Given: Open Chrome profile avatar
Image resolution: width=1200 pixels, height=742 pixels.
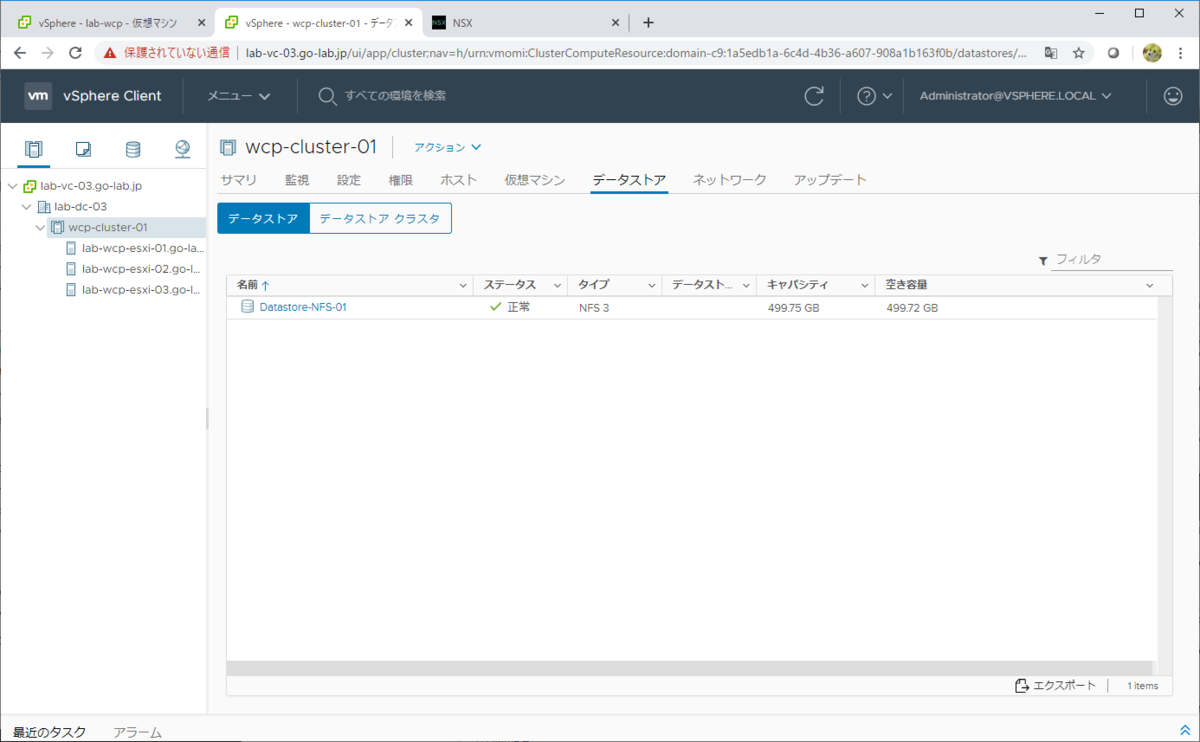Looking at the screenshot, I should click(x=1151, y=53).
